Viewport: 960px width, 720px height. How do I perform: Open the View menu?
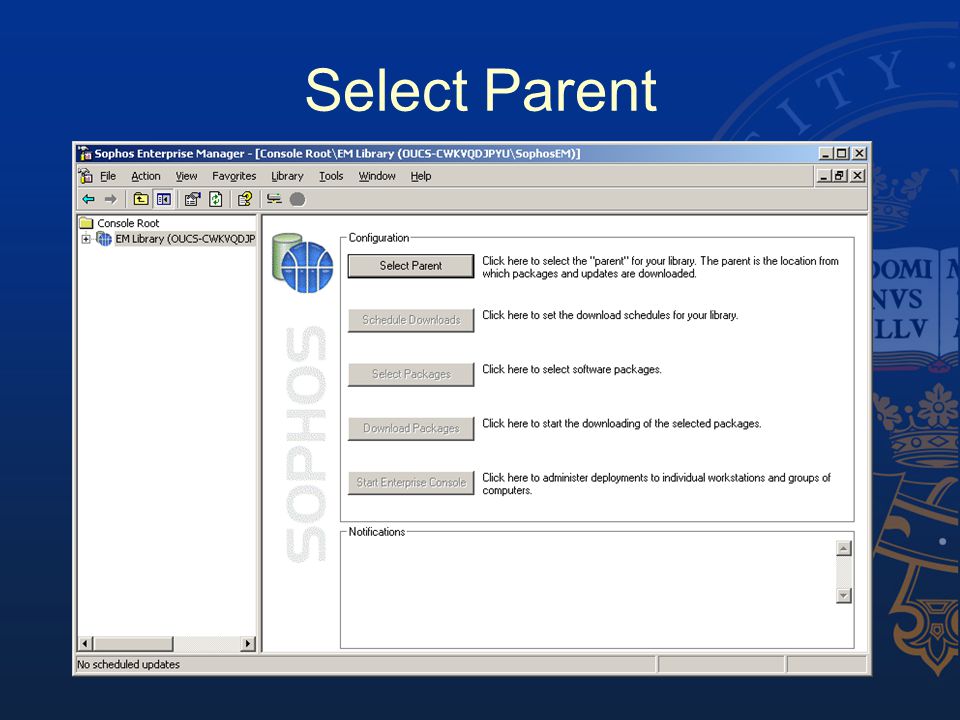(186, 176)
